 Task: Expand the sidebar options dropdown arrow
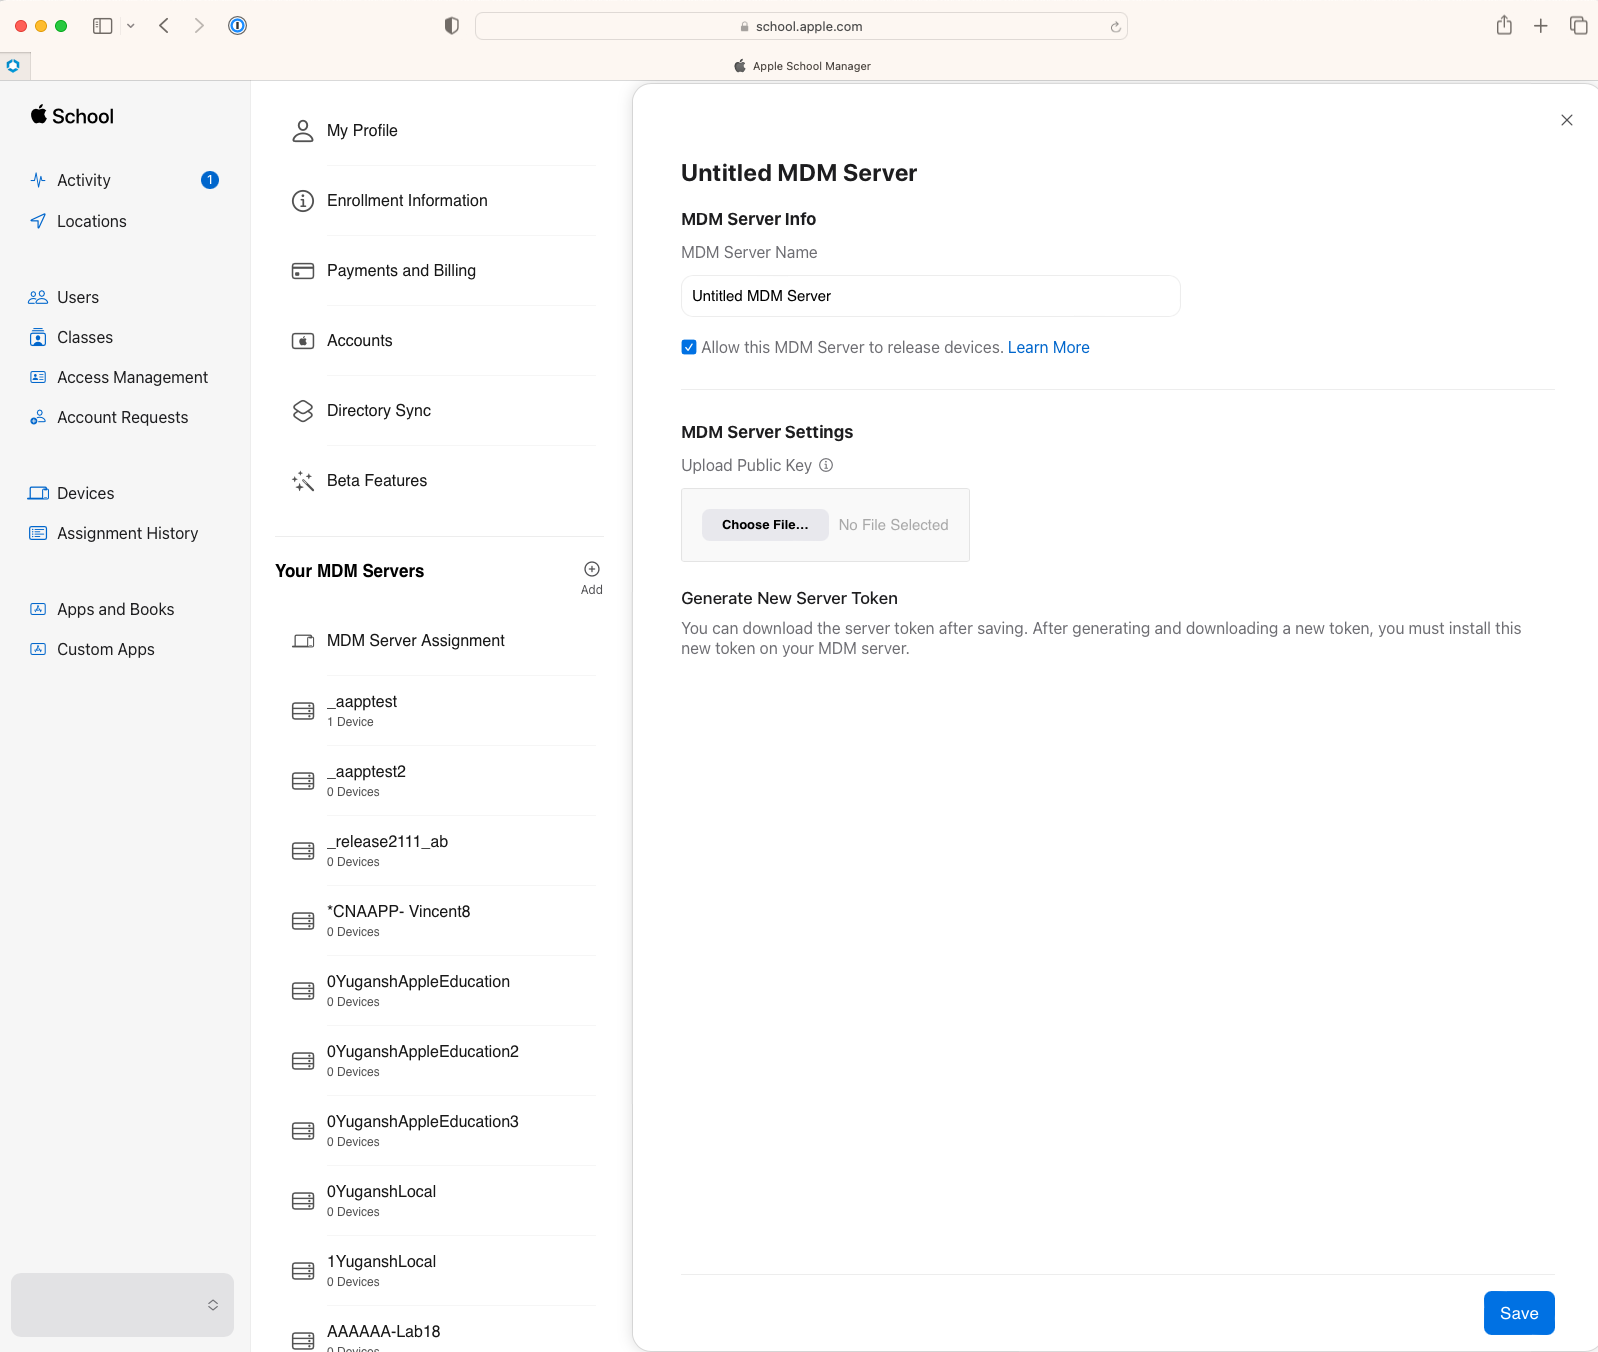(x=131, y=26)
